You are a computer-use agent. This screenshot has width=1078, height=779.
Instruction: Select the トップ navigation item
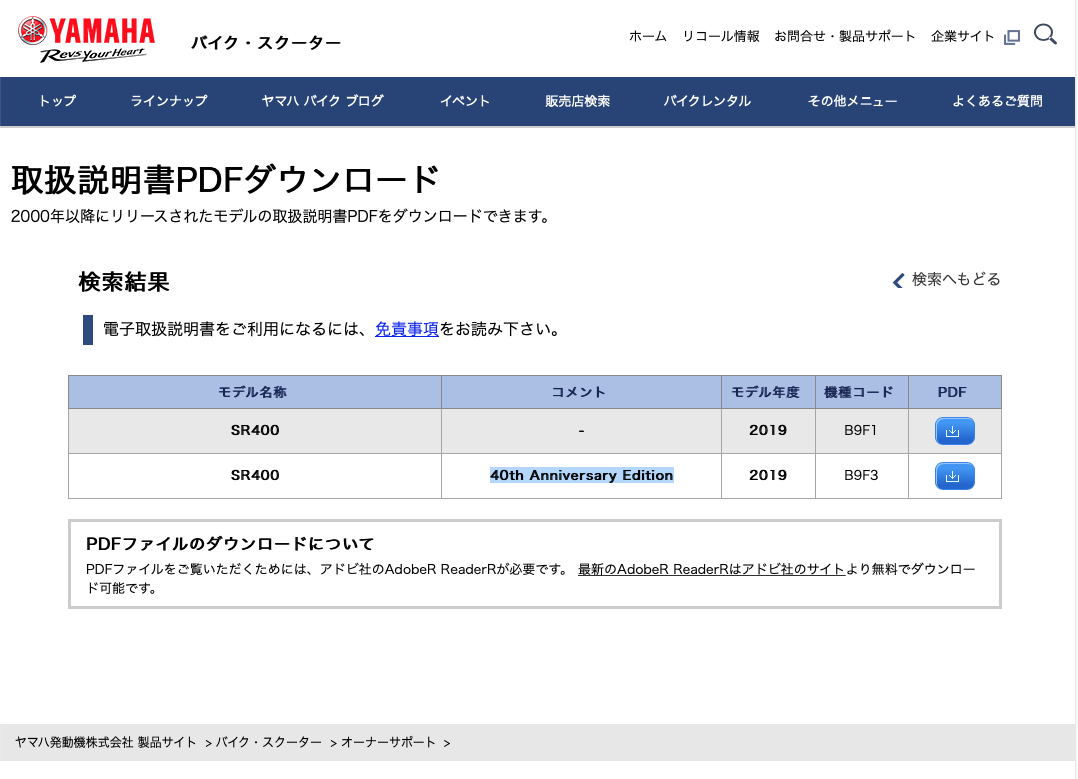(x=57, y=101)
